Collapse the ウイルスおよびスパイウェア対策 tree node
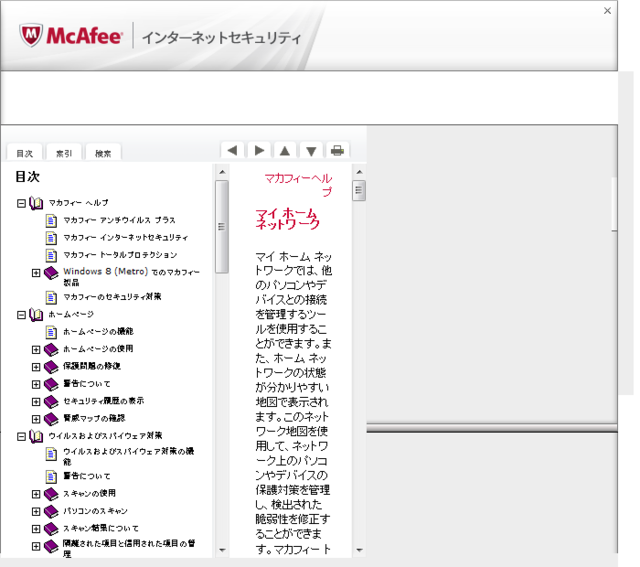 tap(21, 437)
